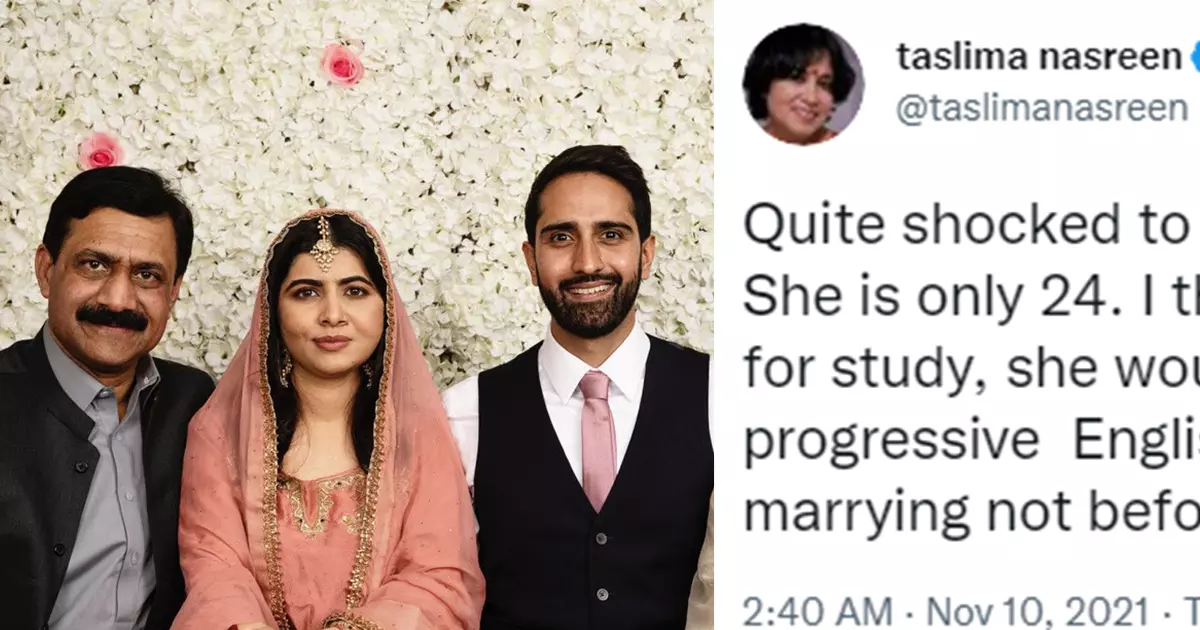Open the 'taslima nasreen' display name
Screen dimensions: 1200x630
1038,57
